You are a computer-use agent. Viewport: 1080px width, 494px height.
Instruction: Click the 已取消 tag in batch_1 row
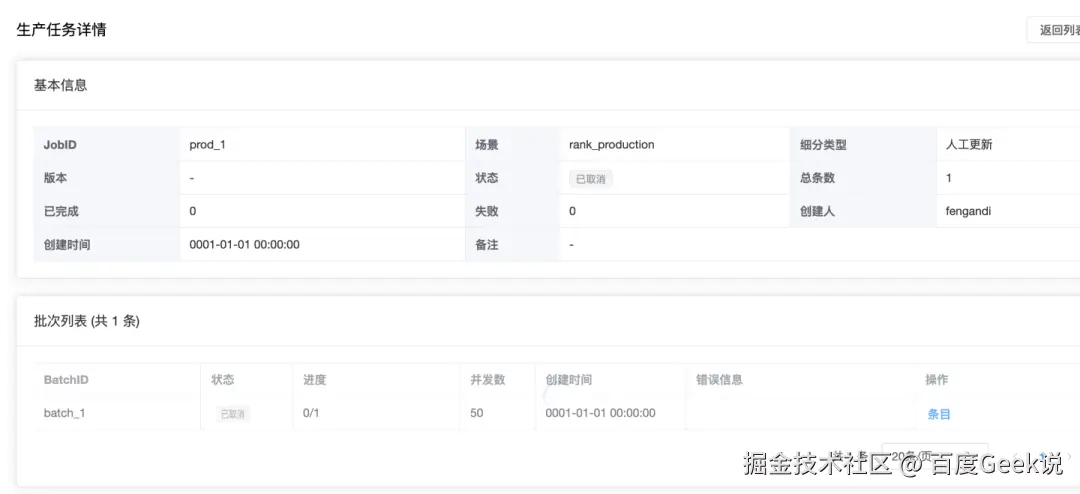pos(232,414)
